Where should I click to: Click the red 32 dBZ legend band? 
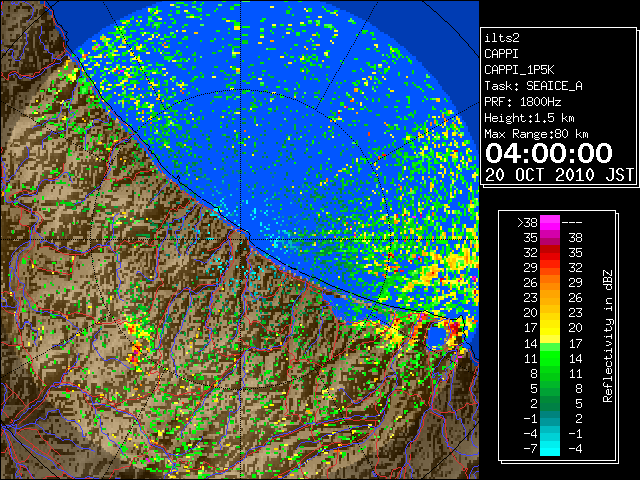pyautogui.click(x=550, y=253)
